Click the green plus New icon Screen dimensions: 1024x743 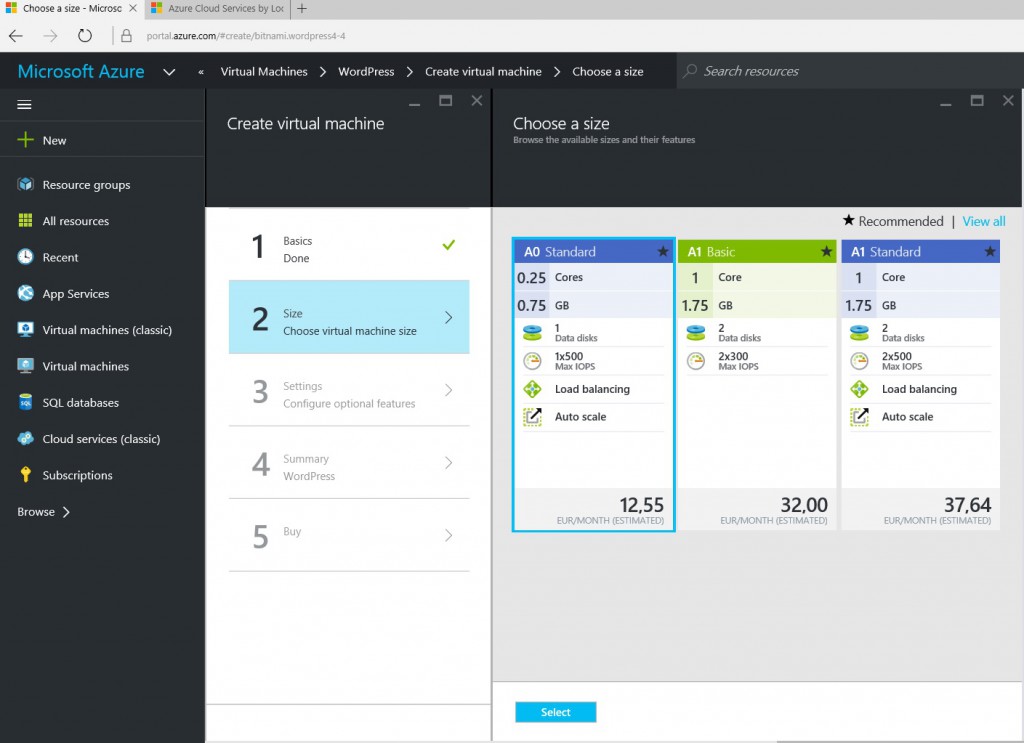25,140
